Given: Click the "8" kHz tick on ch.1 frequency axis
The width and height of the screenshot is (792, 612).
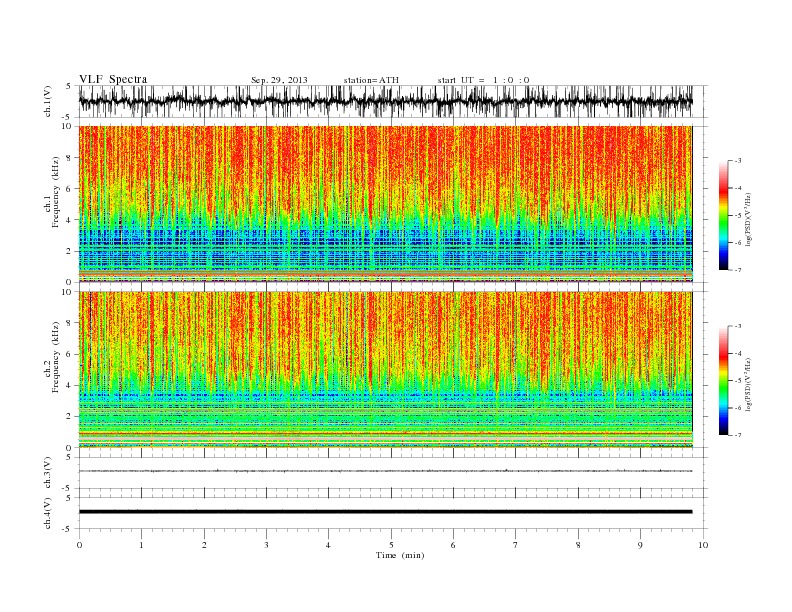Looking at the screenshot, I should [69, 158].
